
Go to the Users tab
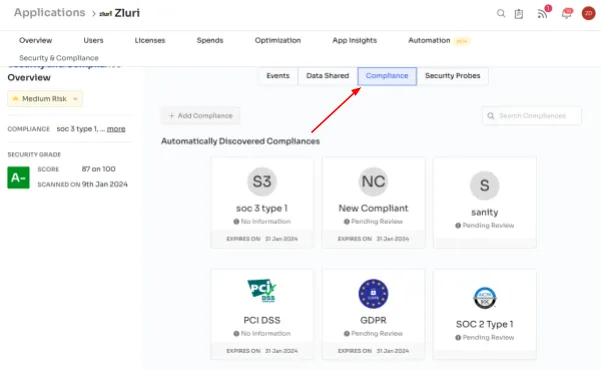93,40
